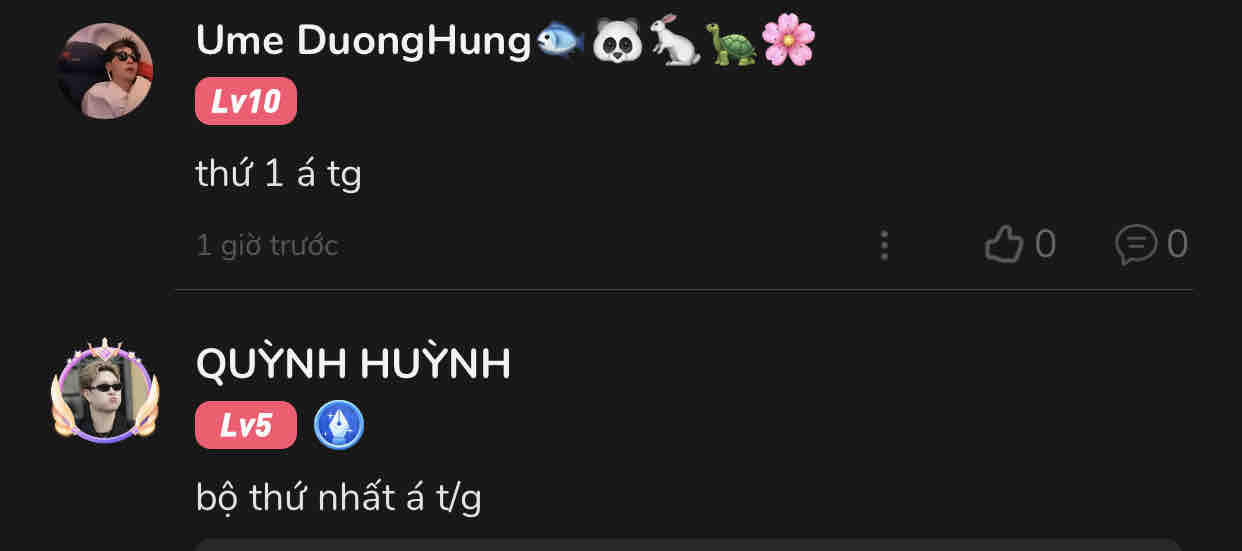Like Ume DuongHung's comment with thumbs-up icon
The width and height of the screenshot is (1242, 551).
coord(1004,244)
